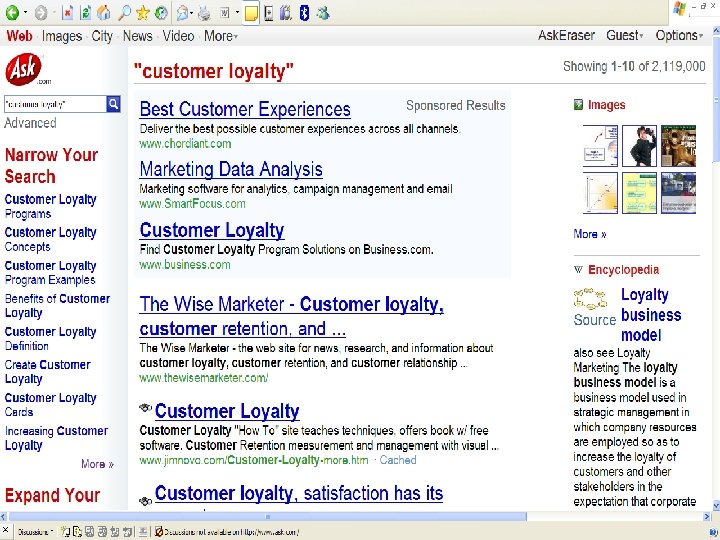
Task: Switch to the Images search tab
Action: click(x=62, y=36)
